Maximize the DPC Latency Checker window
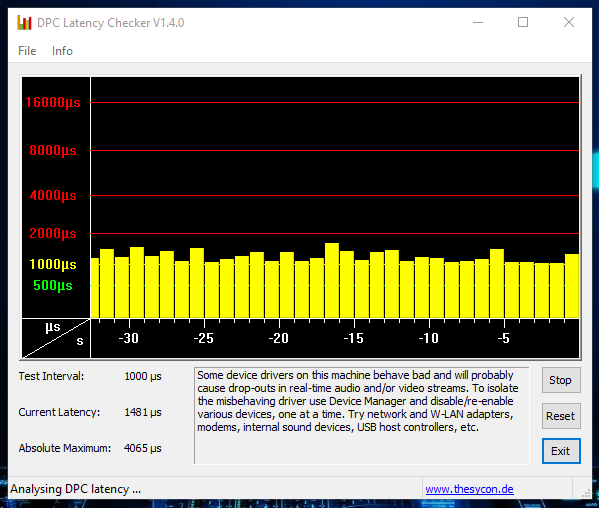This screenshot has width=600, height=508. pyautogui.click(x=522, y=22)
